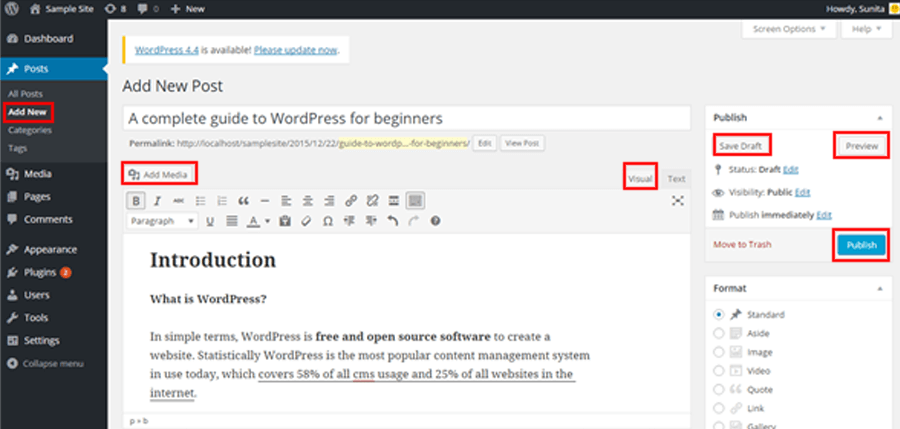
Task: Insert a blockquote
Action: pos(243,201)
